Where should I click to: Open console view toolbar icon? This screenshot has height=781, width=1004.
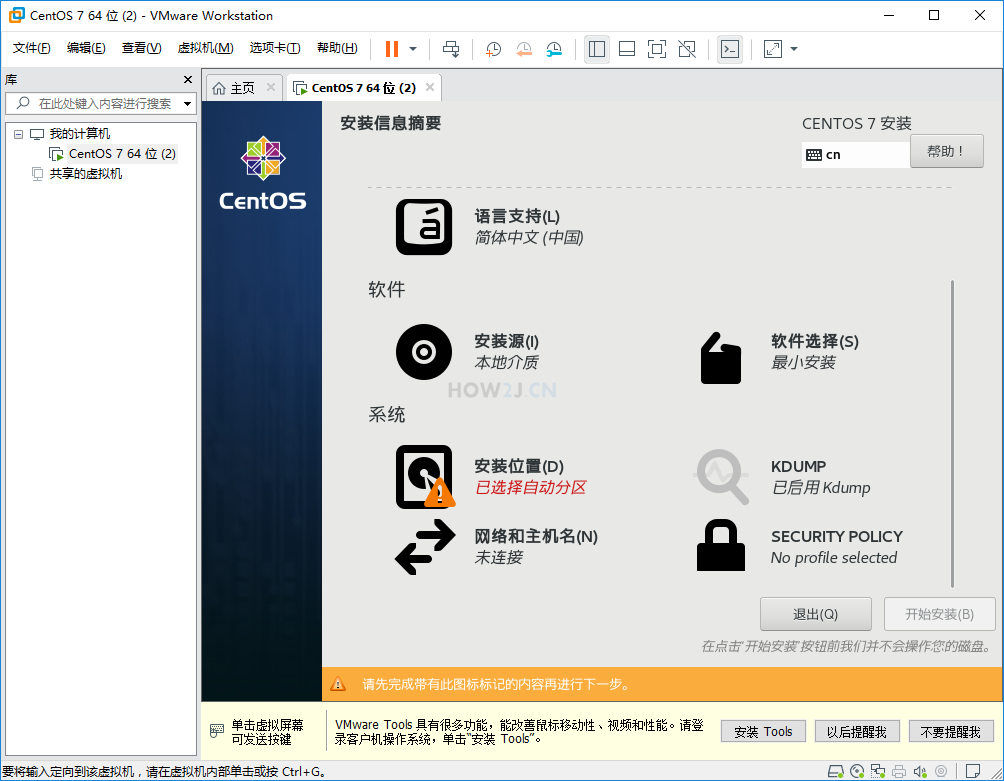click(730, 49)
